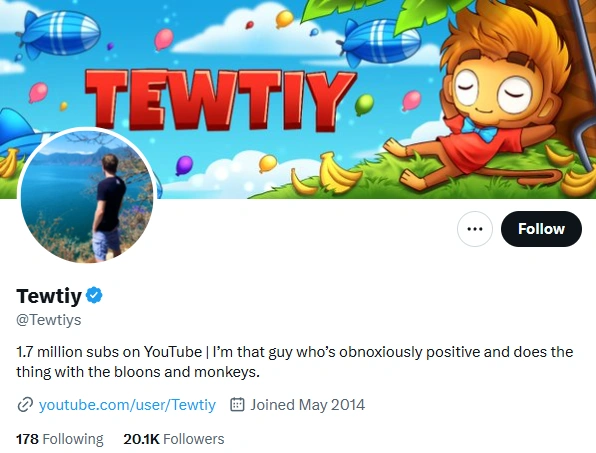Follow the Tewtiy account
Image resolution: width=596 pixels, height=453 pixels.
541,229
